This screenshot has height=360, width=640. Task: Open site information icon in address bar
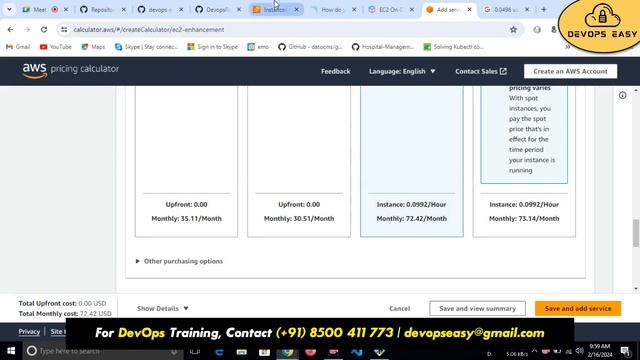(64, 29)
